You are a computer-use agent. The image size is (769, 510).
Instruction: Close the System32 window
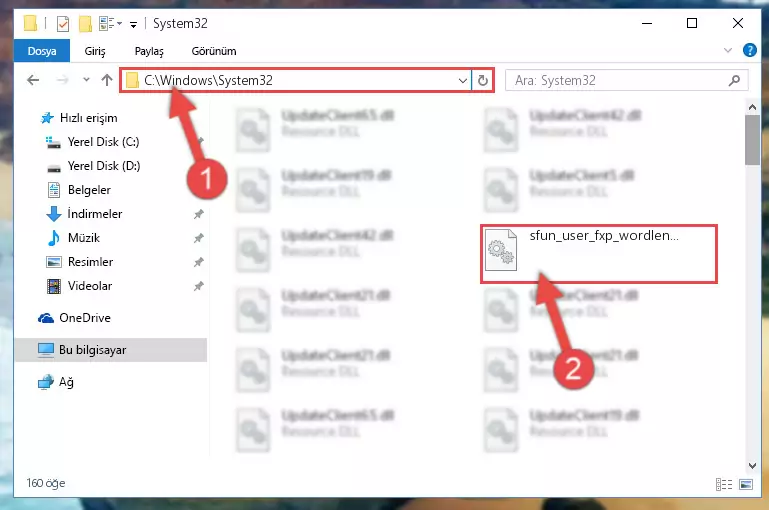pyautogui.click(x=738, y=23)
